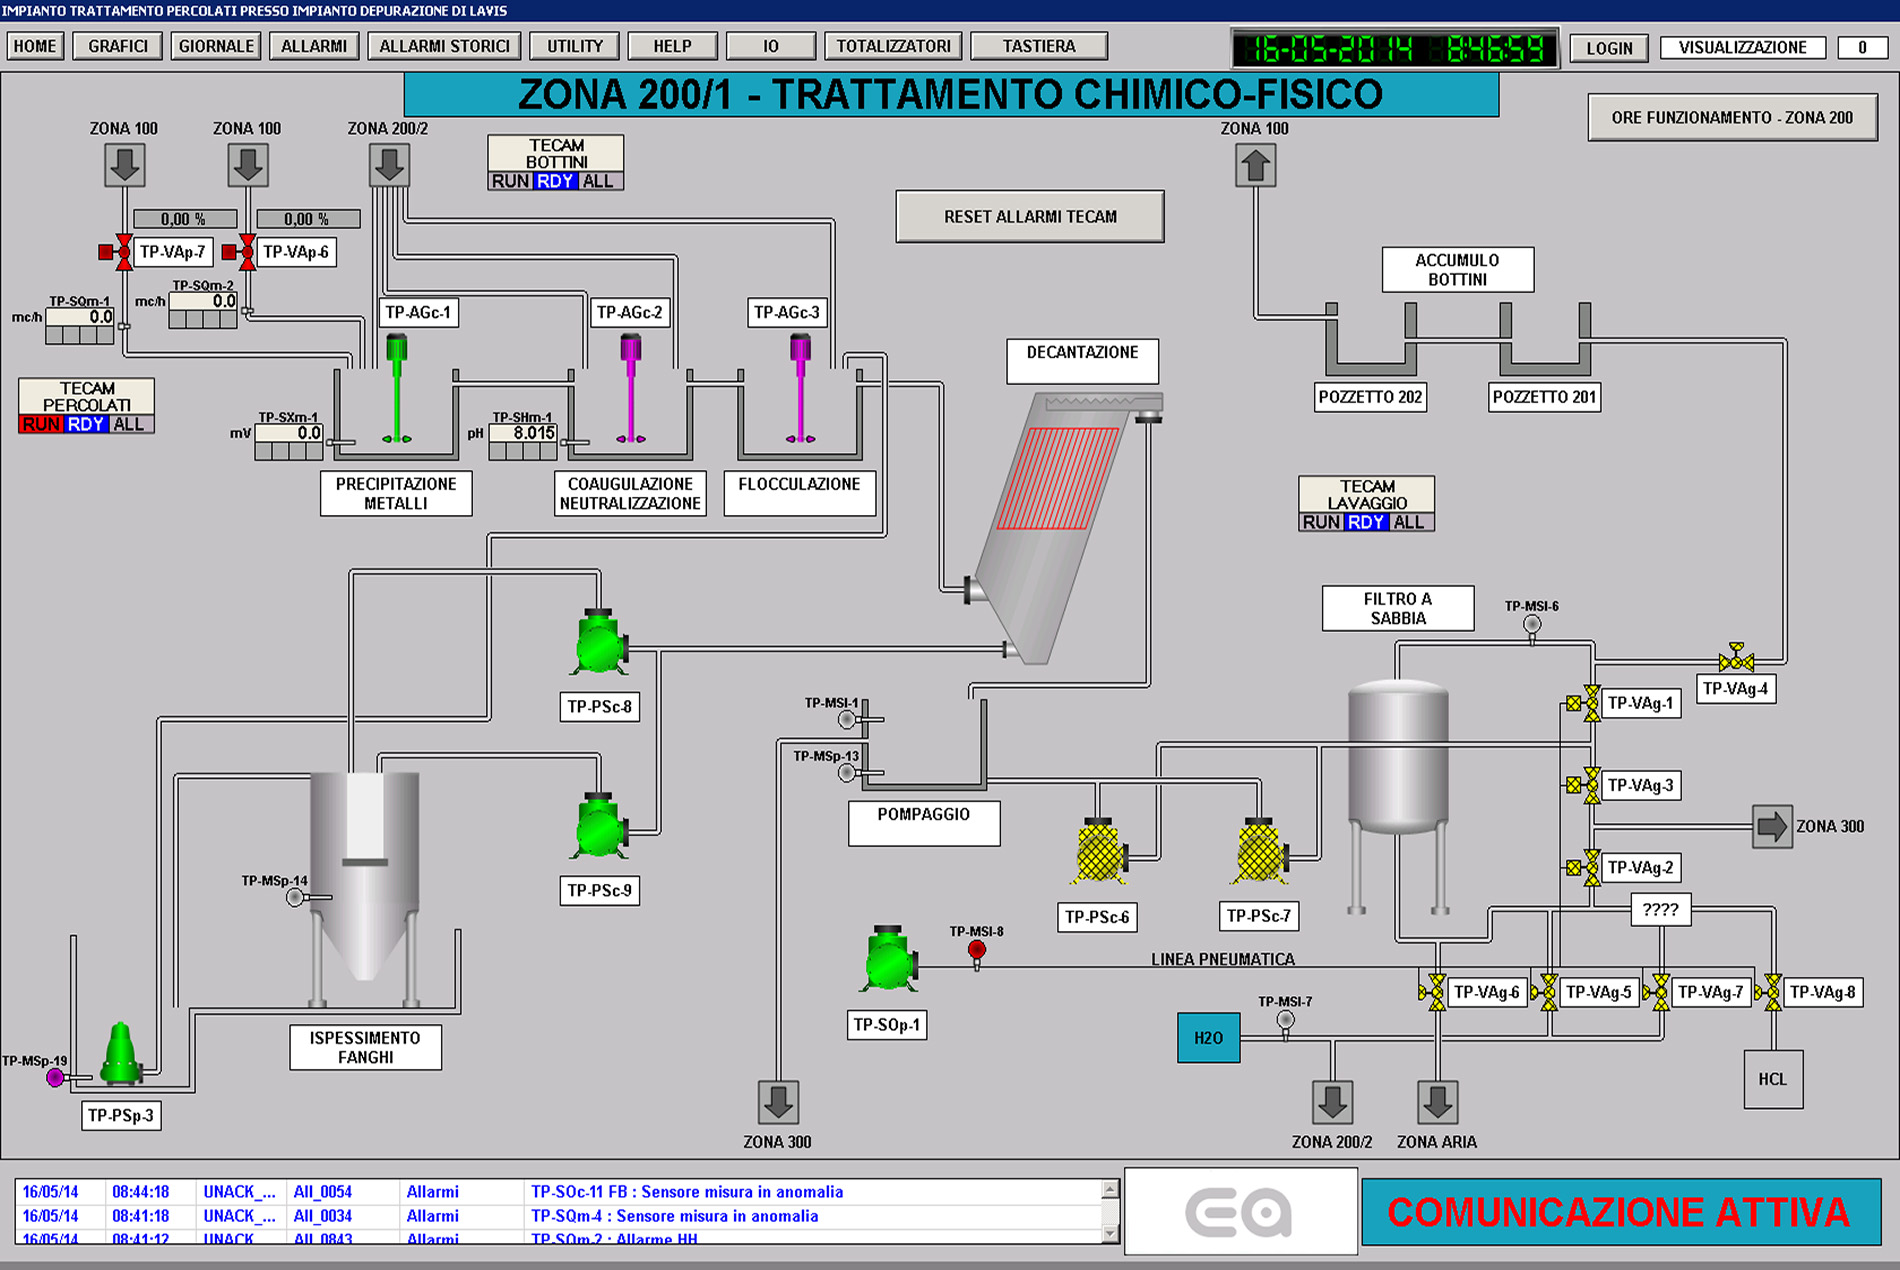Image resolution: width=1900 pixels, height=1270 pixels.
Task: Click the VISUALIZZAZIONE user level field
Action: [x=1742, y=47]
